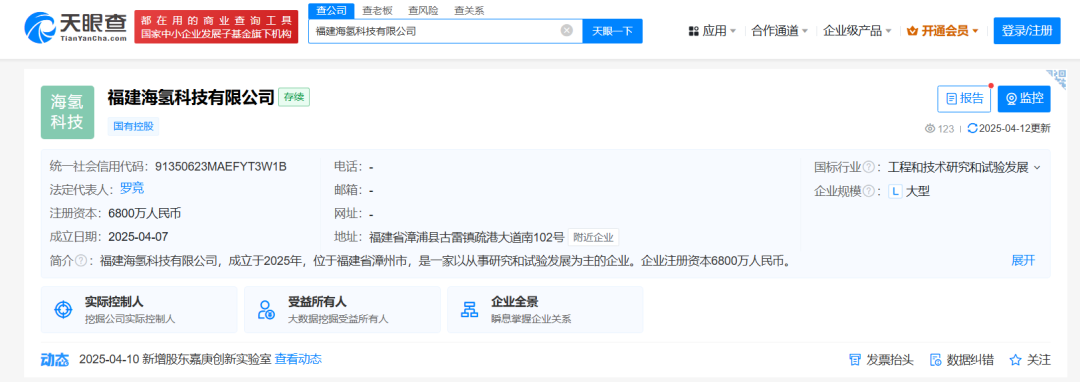The image size is (1080, 382).
Task: Expand the 应用 dropdown menu
Action: 733,31
